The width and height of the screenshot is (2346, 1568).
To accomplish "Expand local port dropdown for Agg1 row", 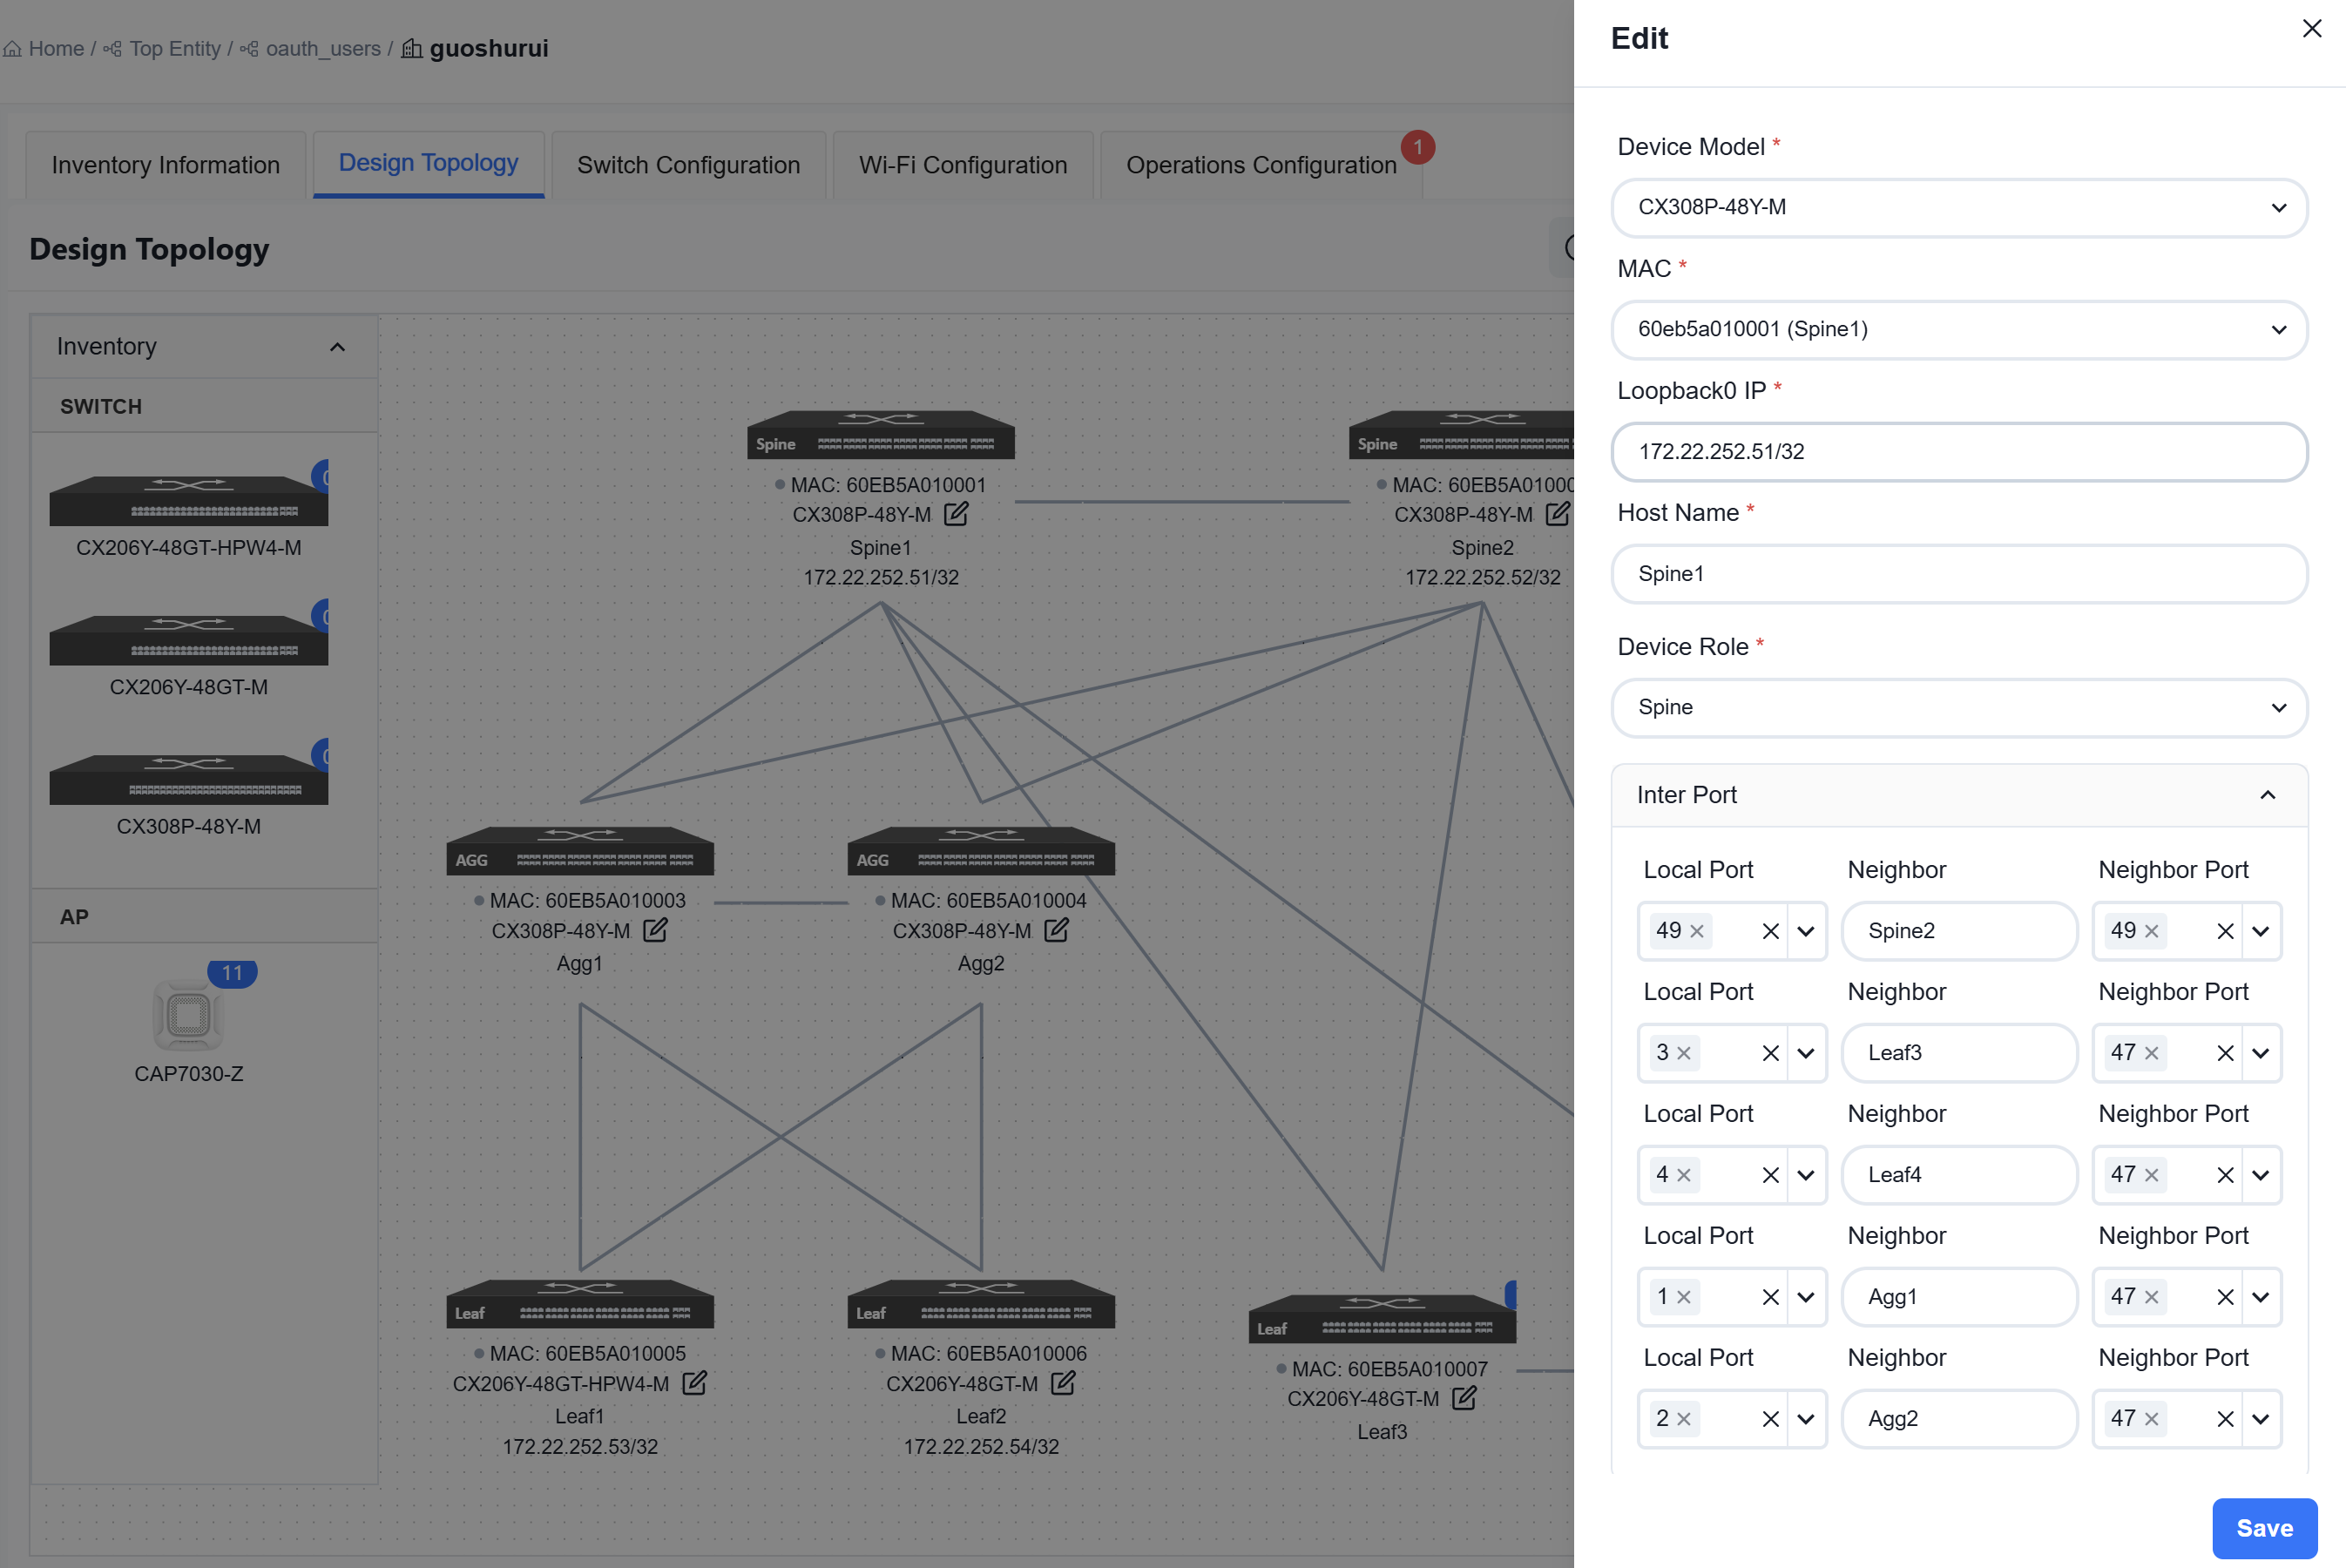I will (1805, 1298).
